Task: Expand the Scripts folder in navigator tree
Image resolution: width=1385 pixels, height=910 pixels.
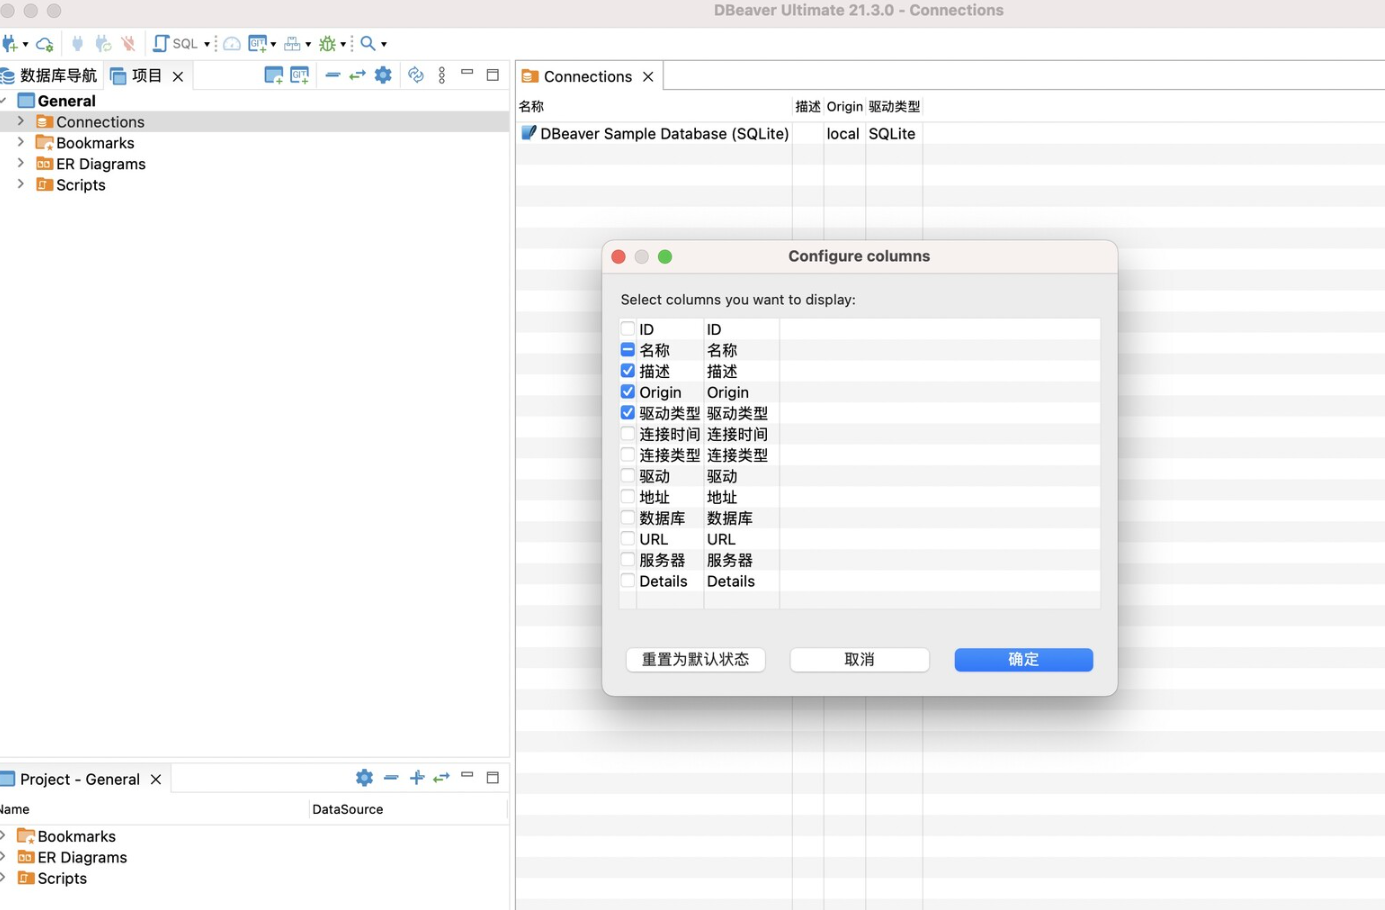Action: (20, 184)
